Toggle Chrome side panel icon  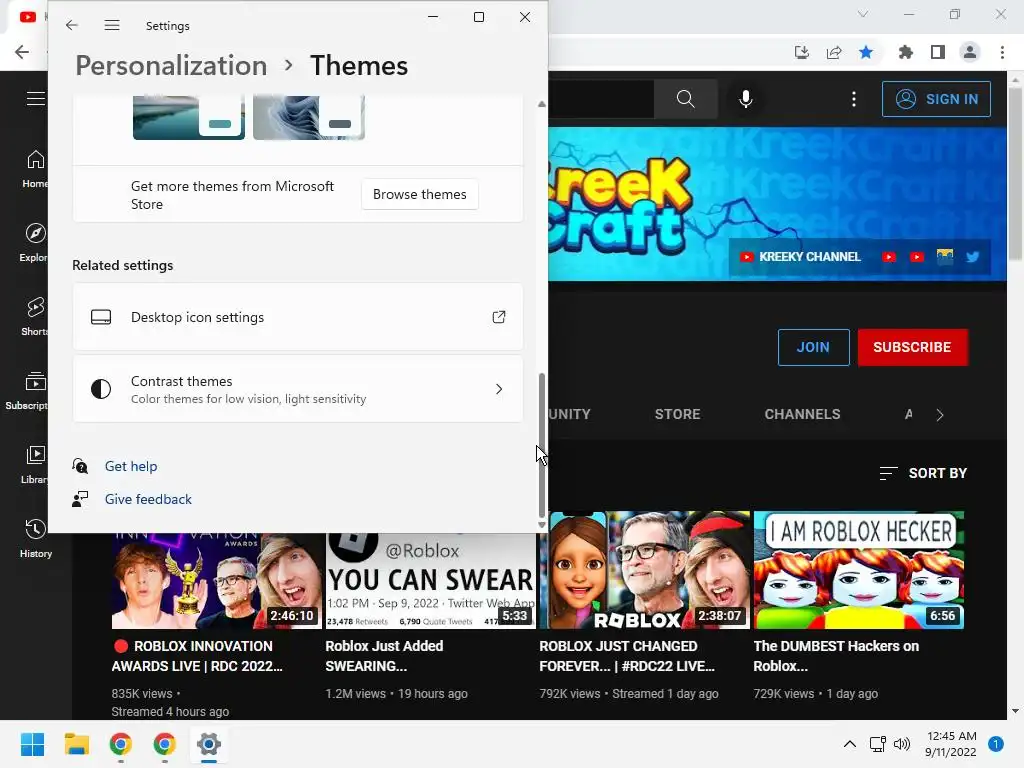[x=938, y=52]
